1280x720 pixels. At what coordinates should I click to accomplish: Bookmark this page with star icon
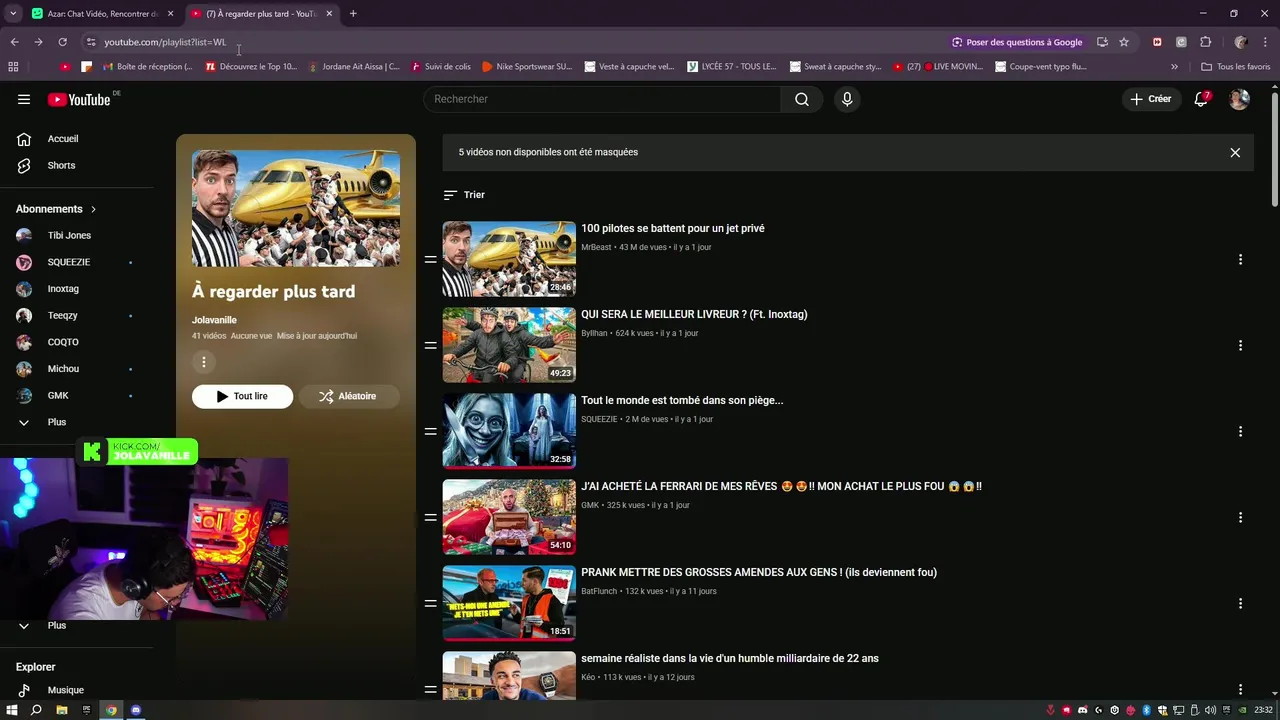tap(1124, 42)
